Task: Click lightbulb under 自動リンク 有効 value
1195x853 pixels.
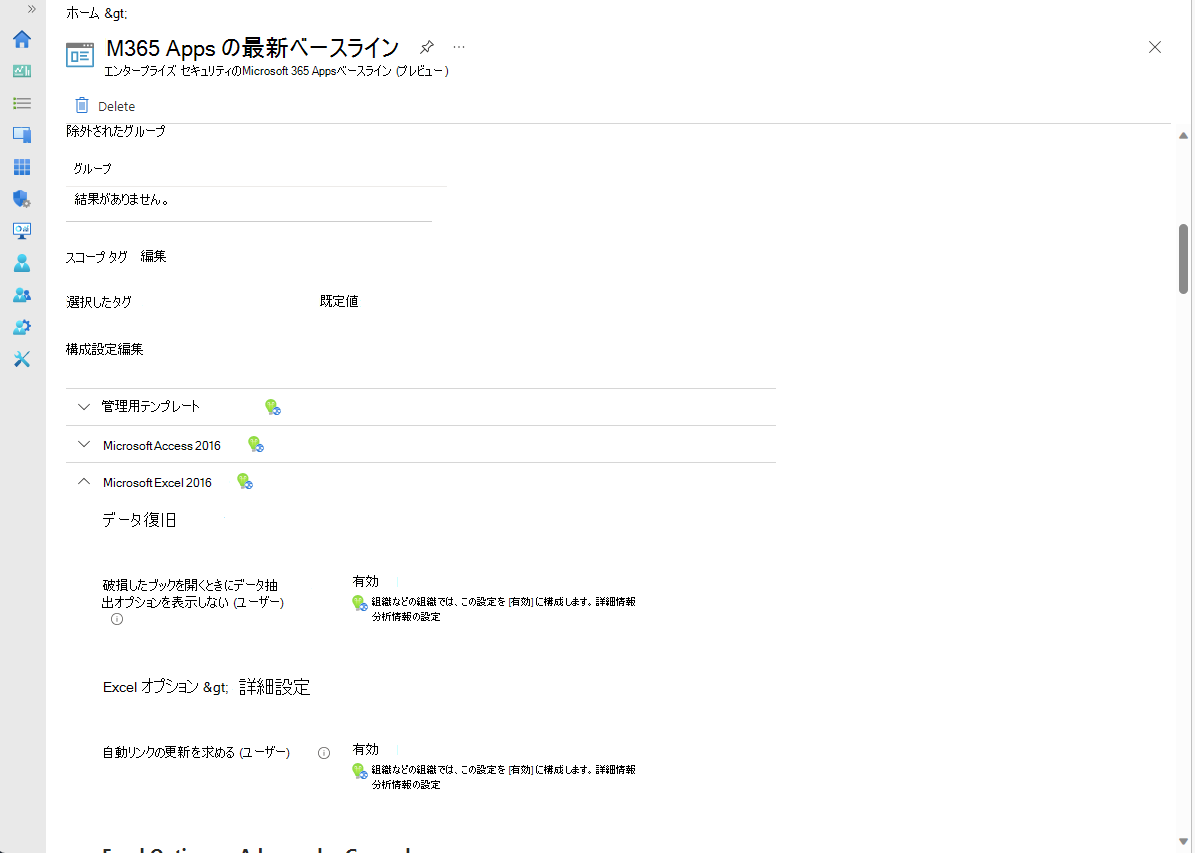Action: 360,771
